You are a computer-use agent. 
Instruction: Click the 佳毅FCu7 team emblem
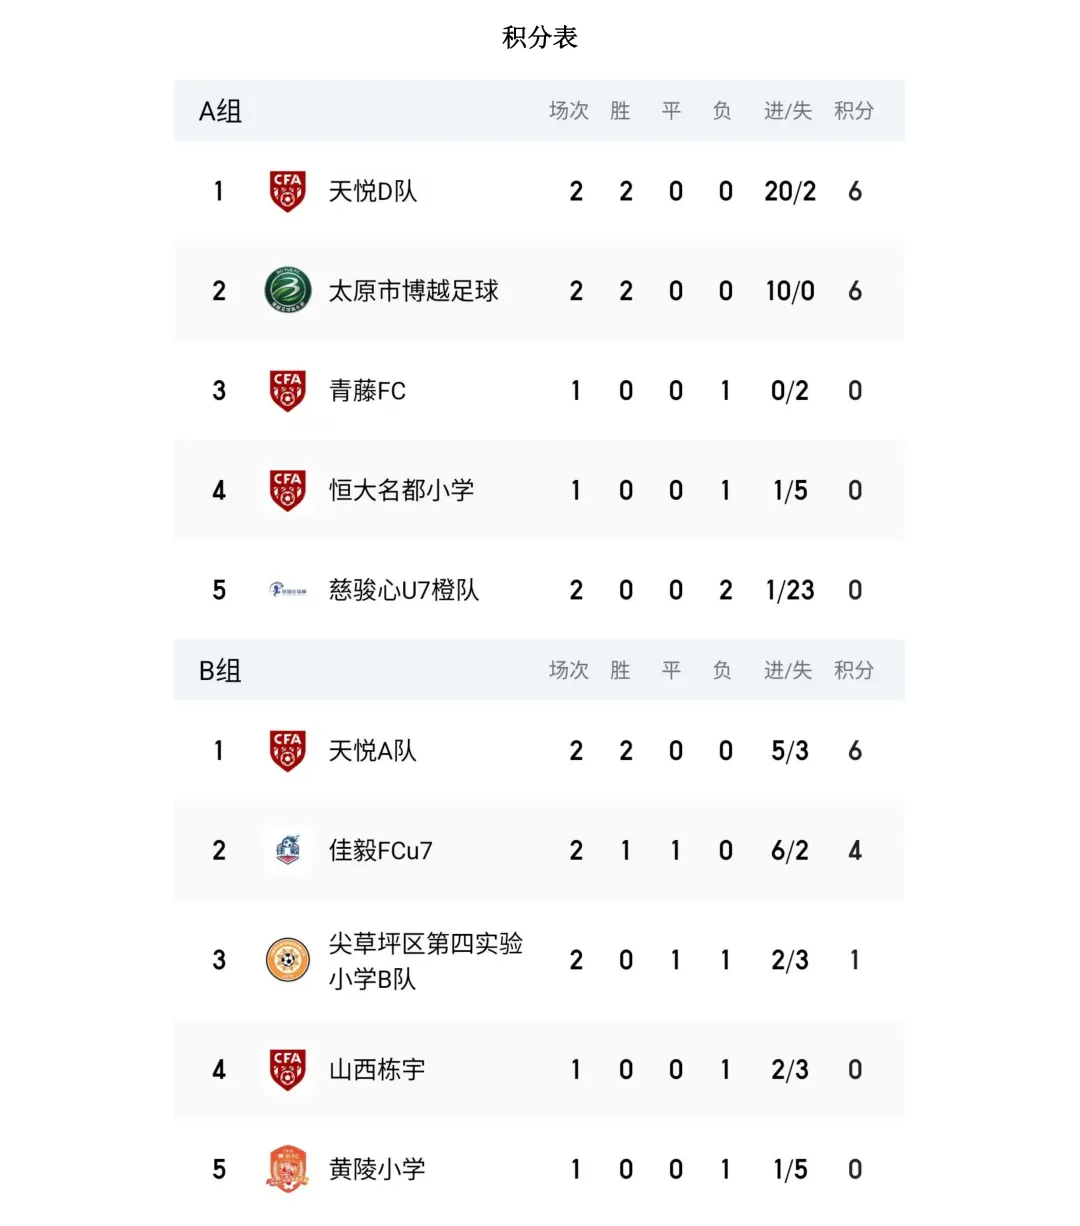pos(287,850)
